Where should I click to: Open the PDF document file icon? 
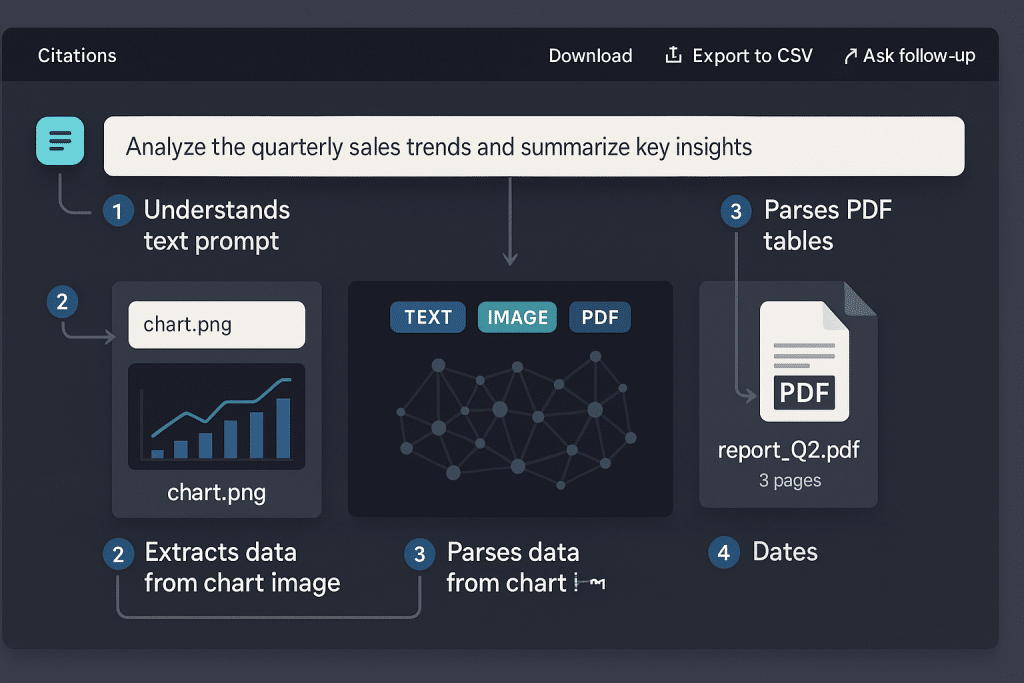coord(803,362)
